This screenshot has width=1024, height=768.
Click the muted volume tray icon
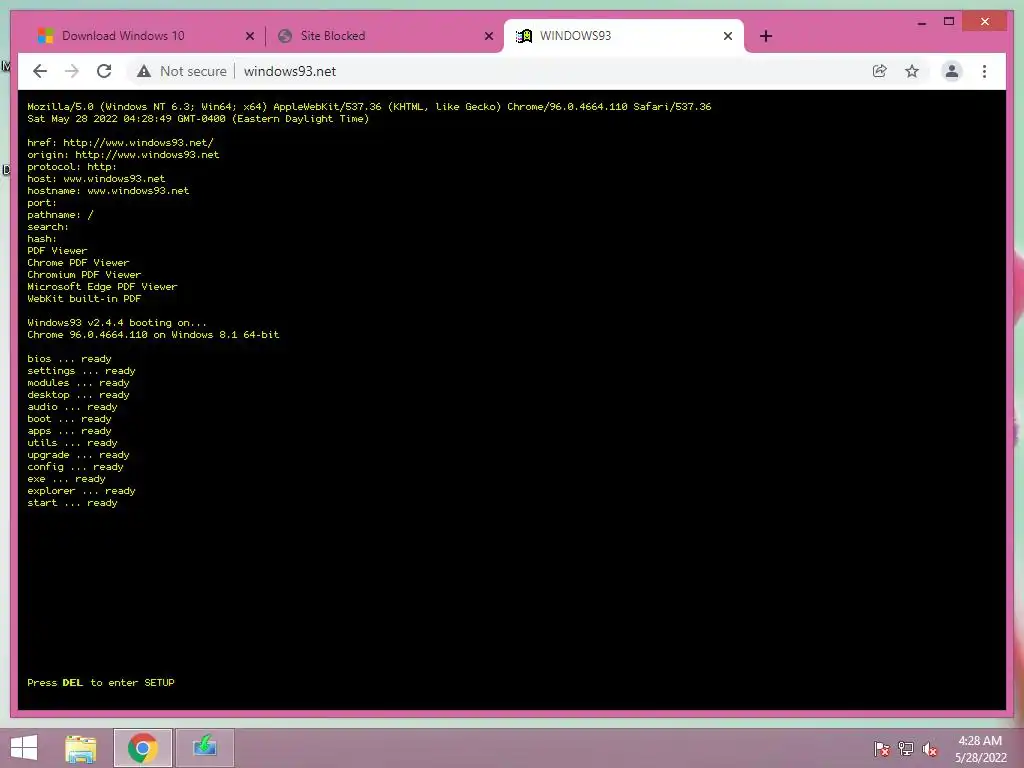[x=930, y=748]
